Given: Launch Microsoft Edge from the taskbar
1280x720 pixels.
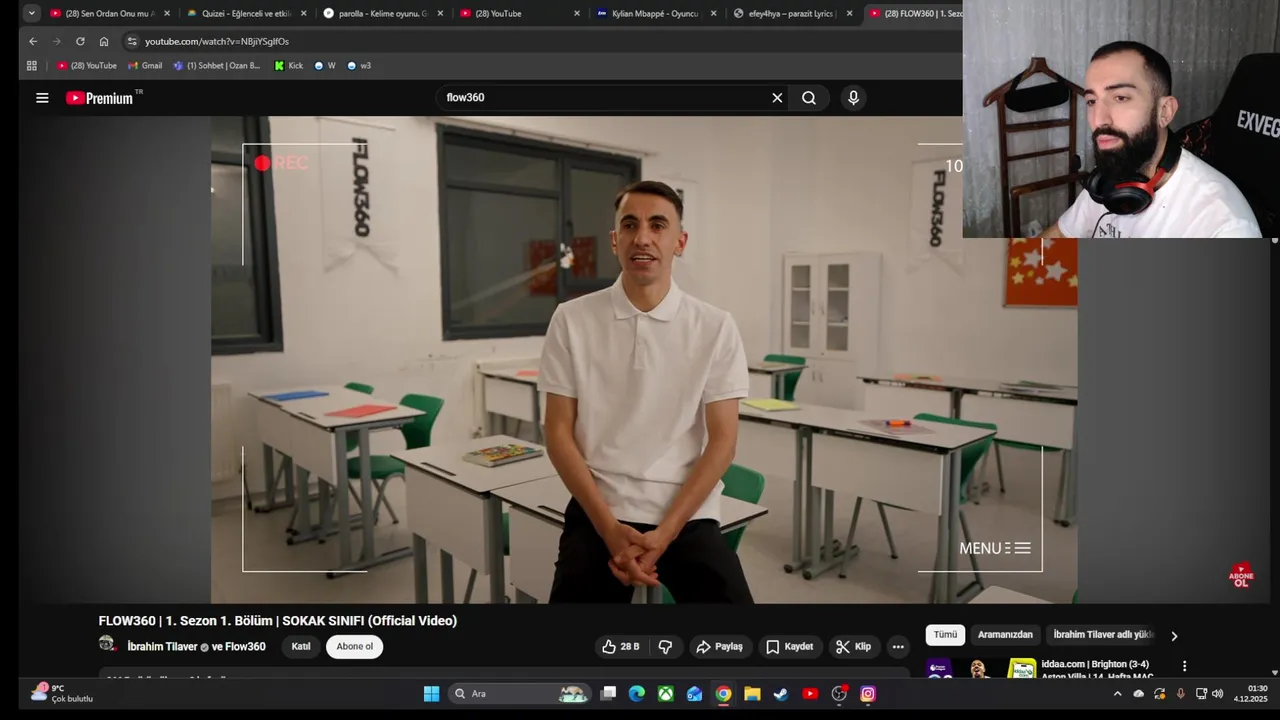Looking at the screenshot, I should [637, 694].
